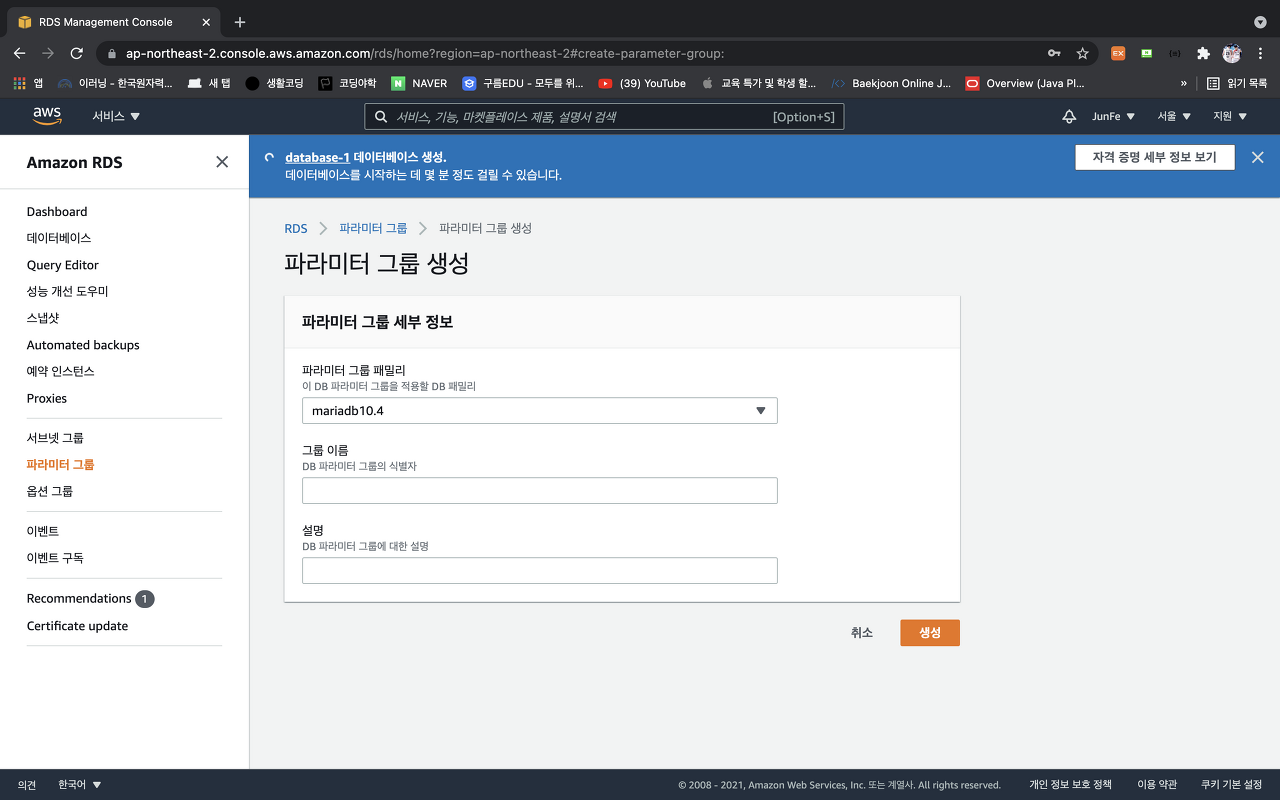The height and width of the screenshot is (800, 1280).
Task: Expand the 서비스 services dropdown
Action: coord(117,116)
